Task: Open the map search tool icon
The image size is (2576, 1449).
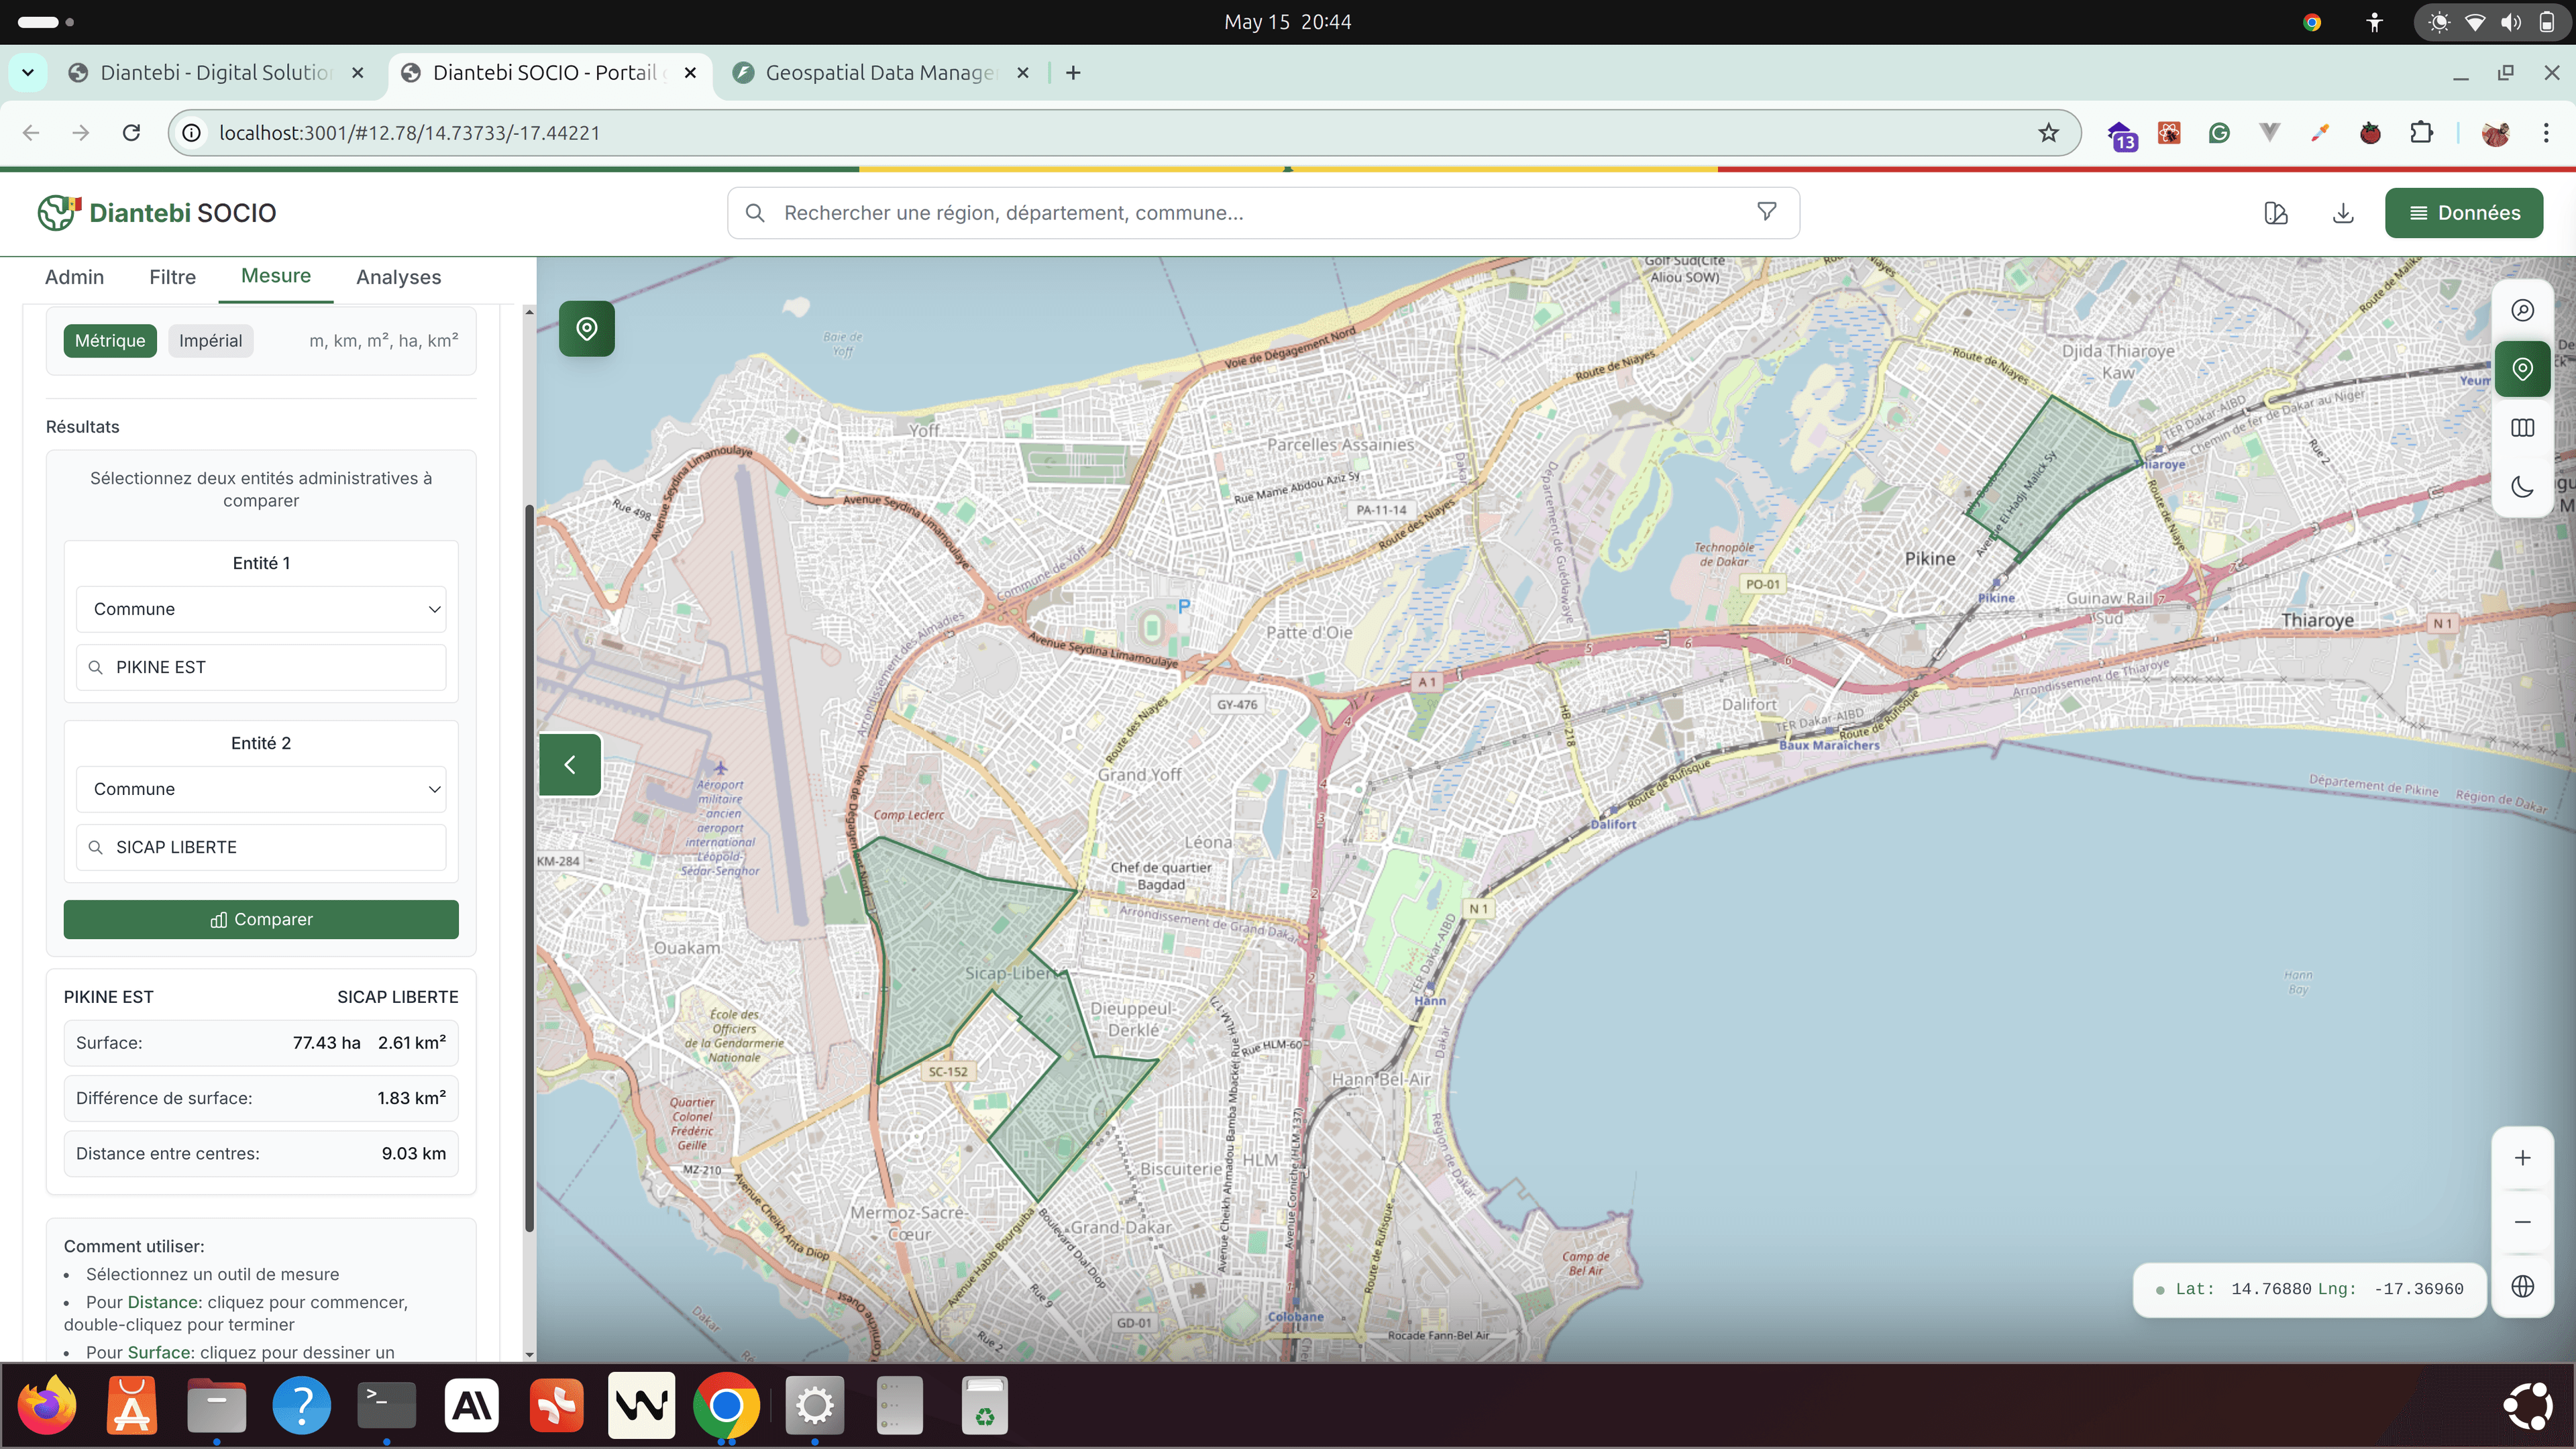Action: pyautogui.click(x=2522, y=310)
